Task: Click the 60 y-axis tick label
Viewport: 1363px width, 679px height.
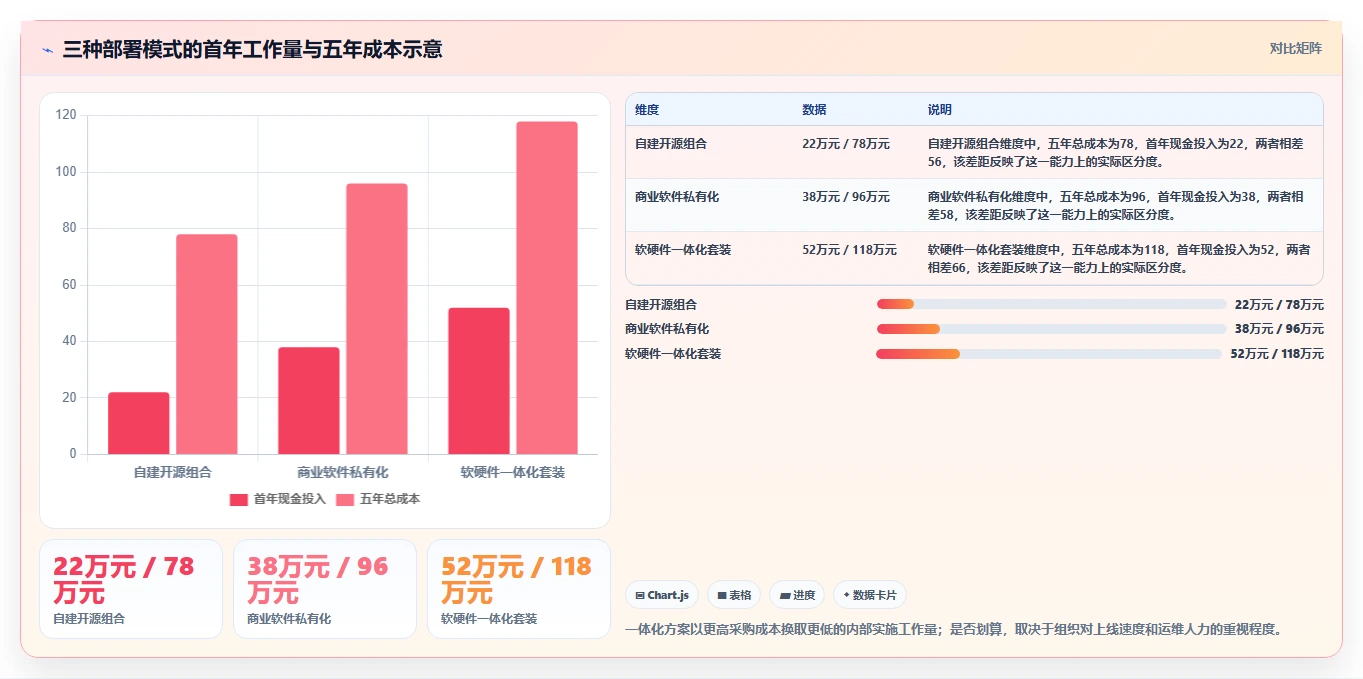Action: (x=69, y=285)
